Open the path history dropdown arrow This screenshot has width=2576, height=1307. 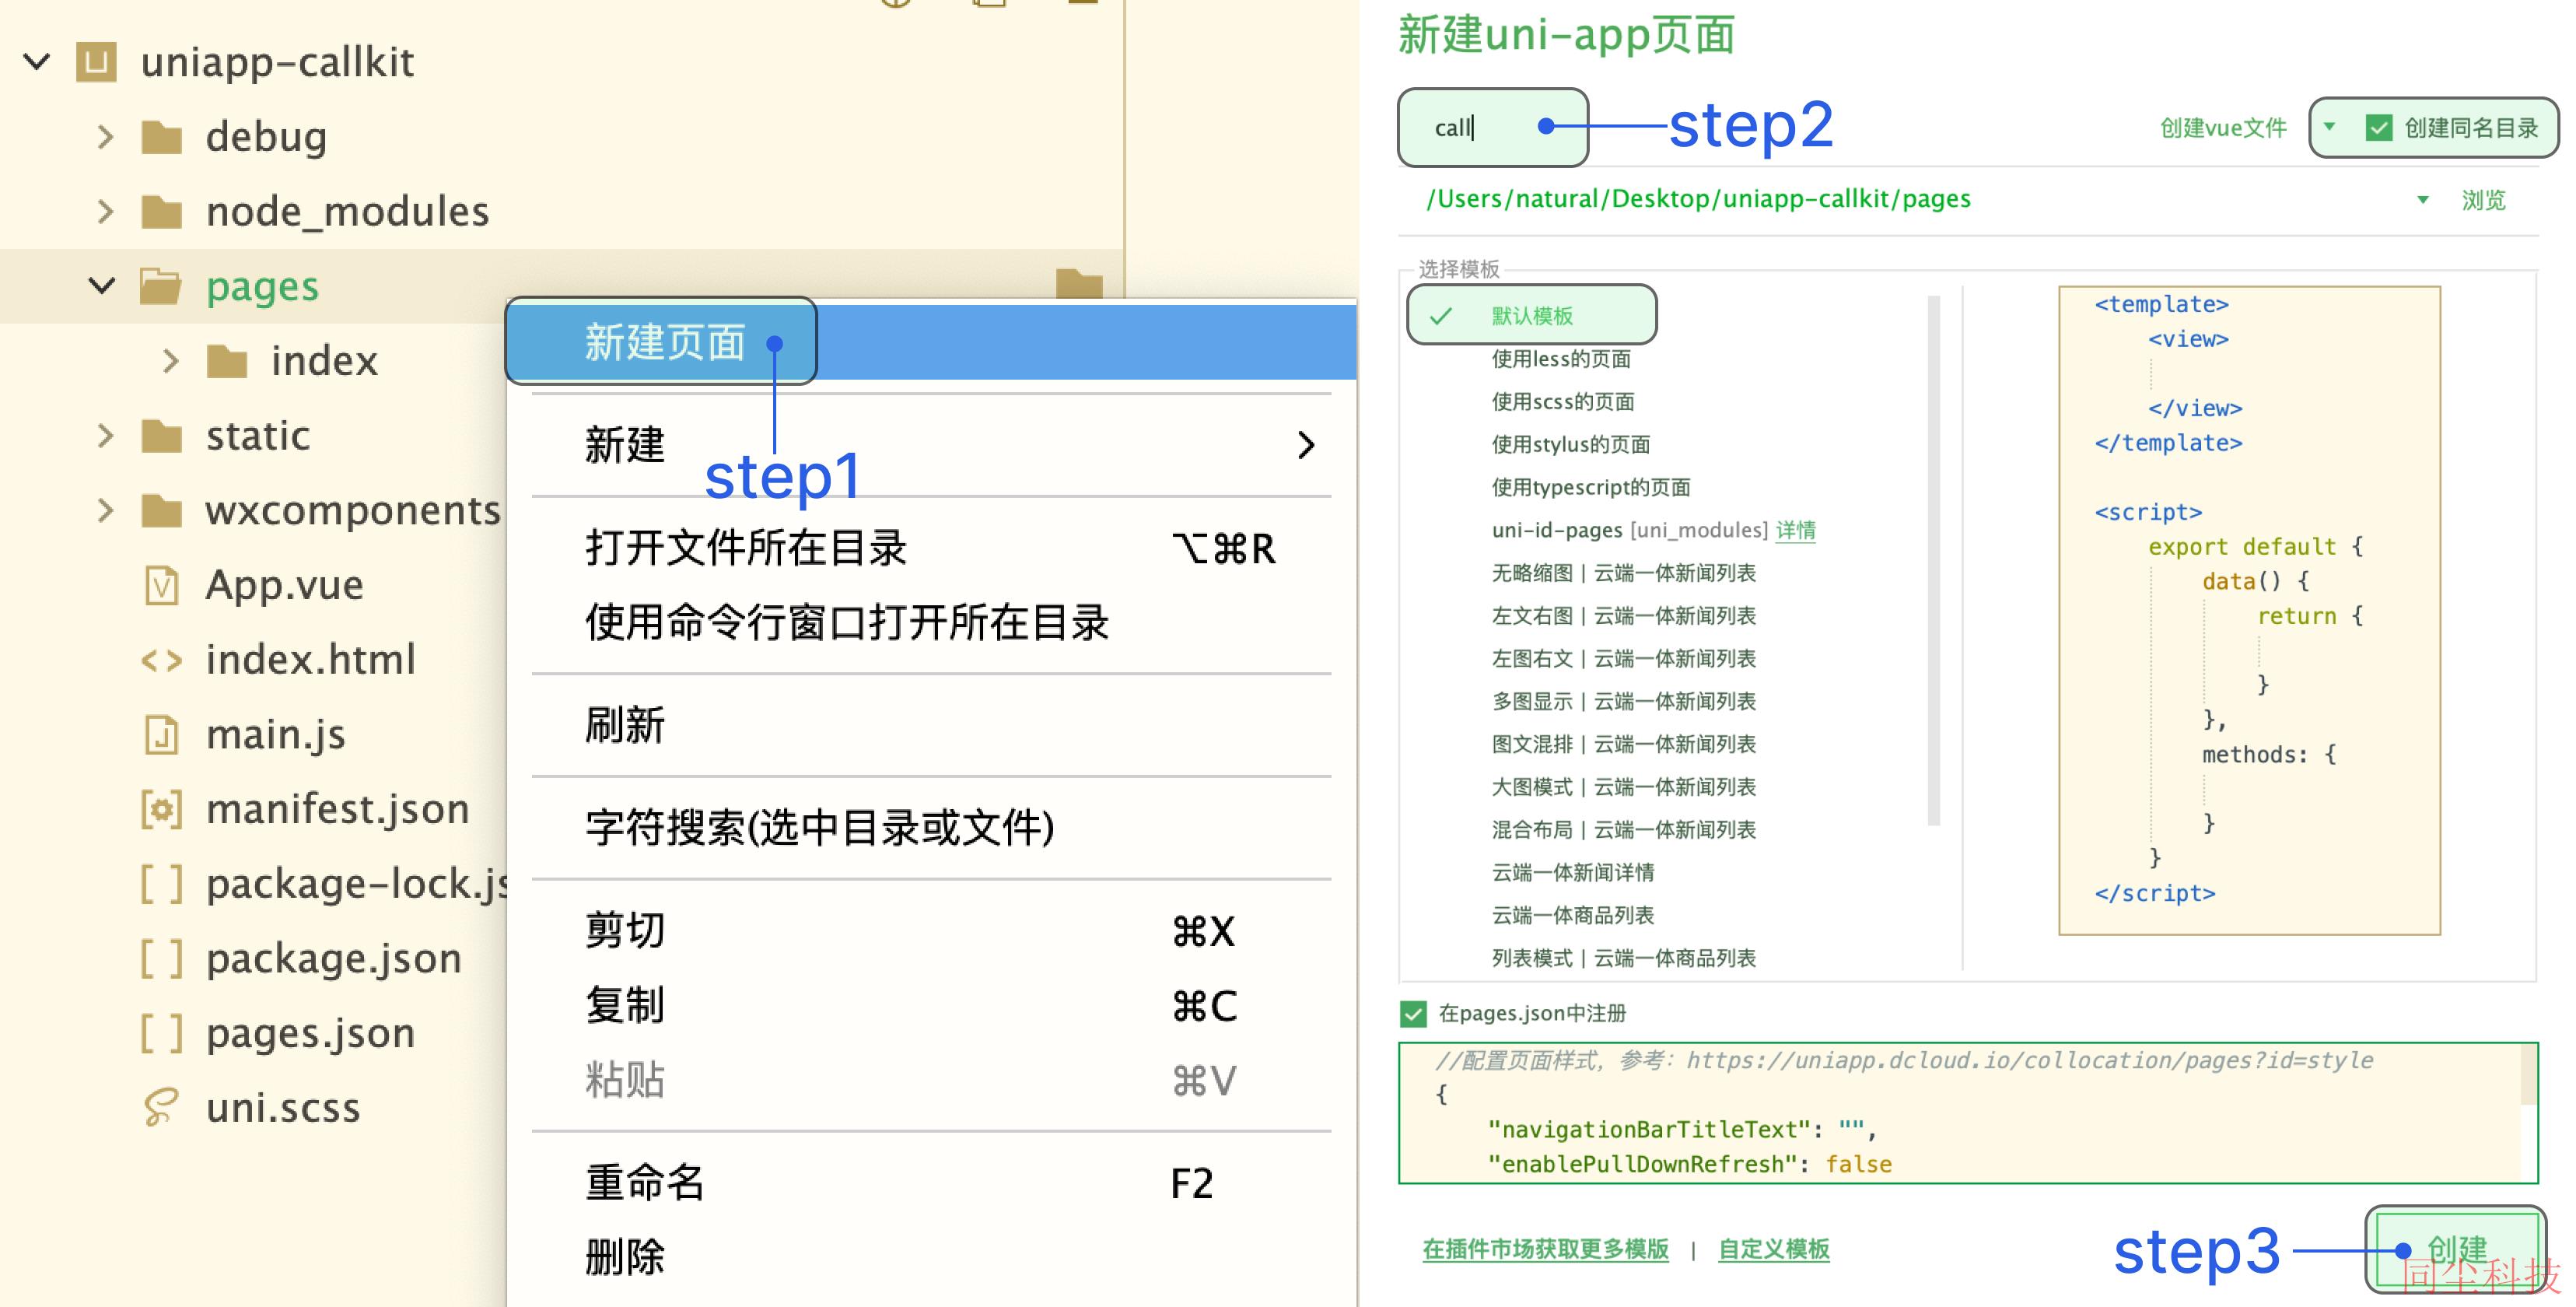(2422, 200)
